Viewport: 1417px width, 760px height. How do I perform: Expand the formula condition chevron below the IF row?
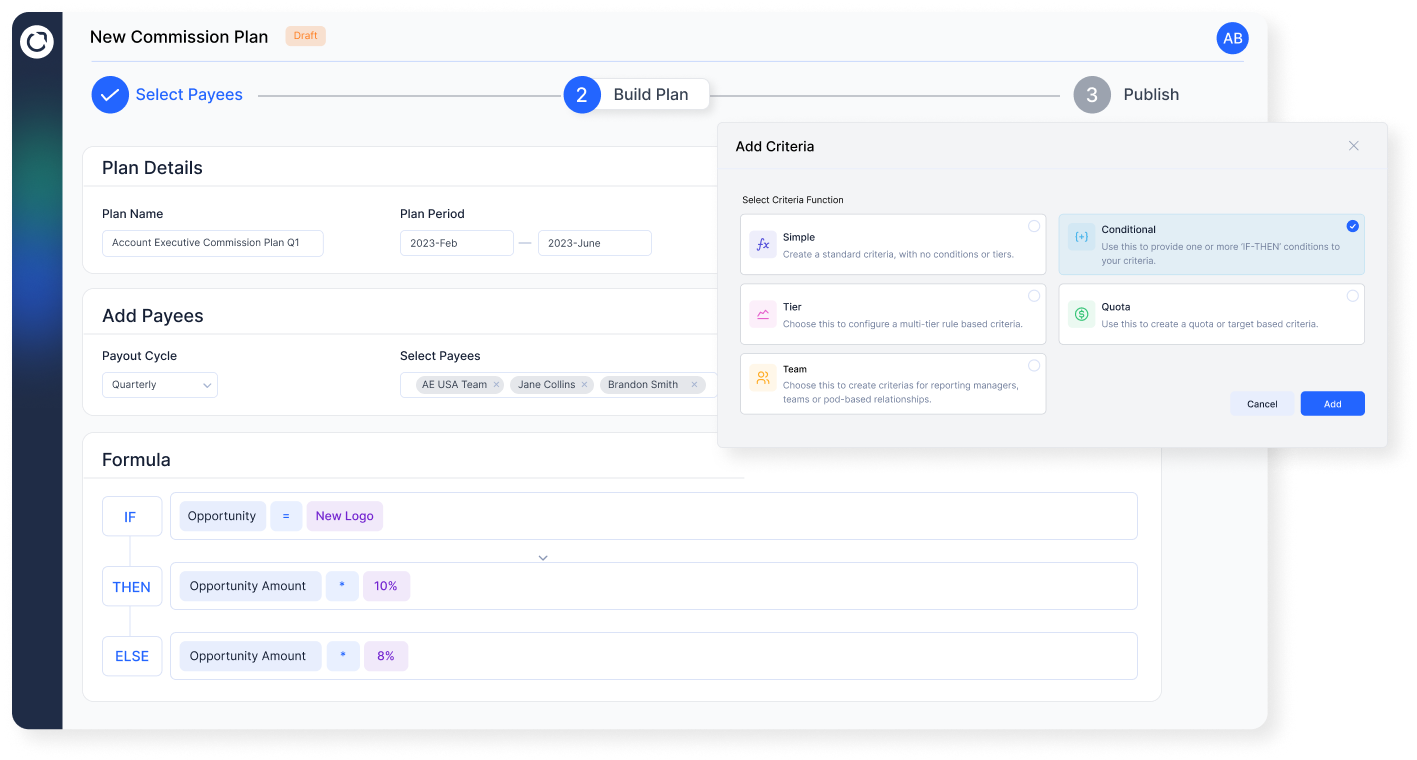(542, 557)
